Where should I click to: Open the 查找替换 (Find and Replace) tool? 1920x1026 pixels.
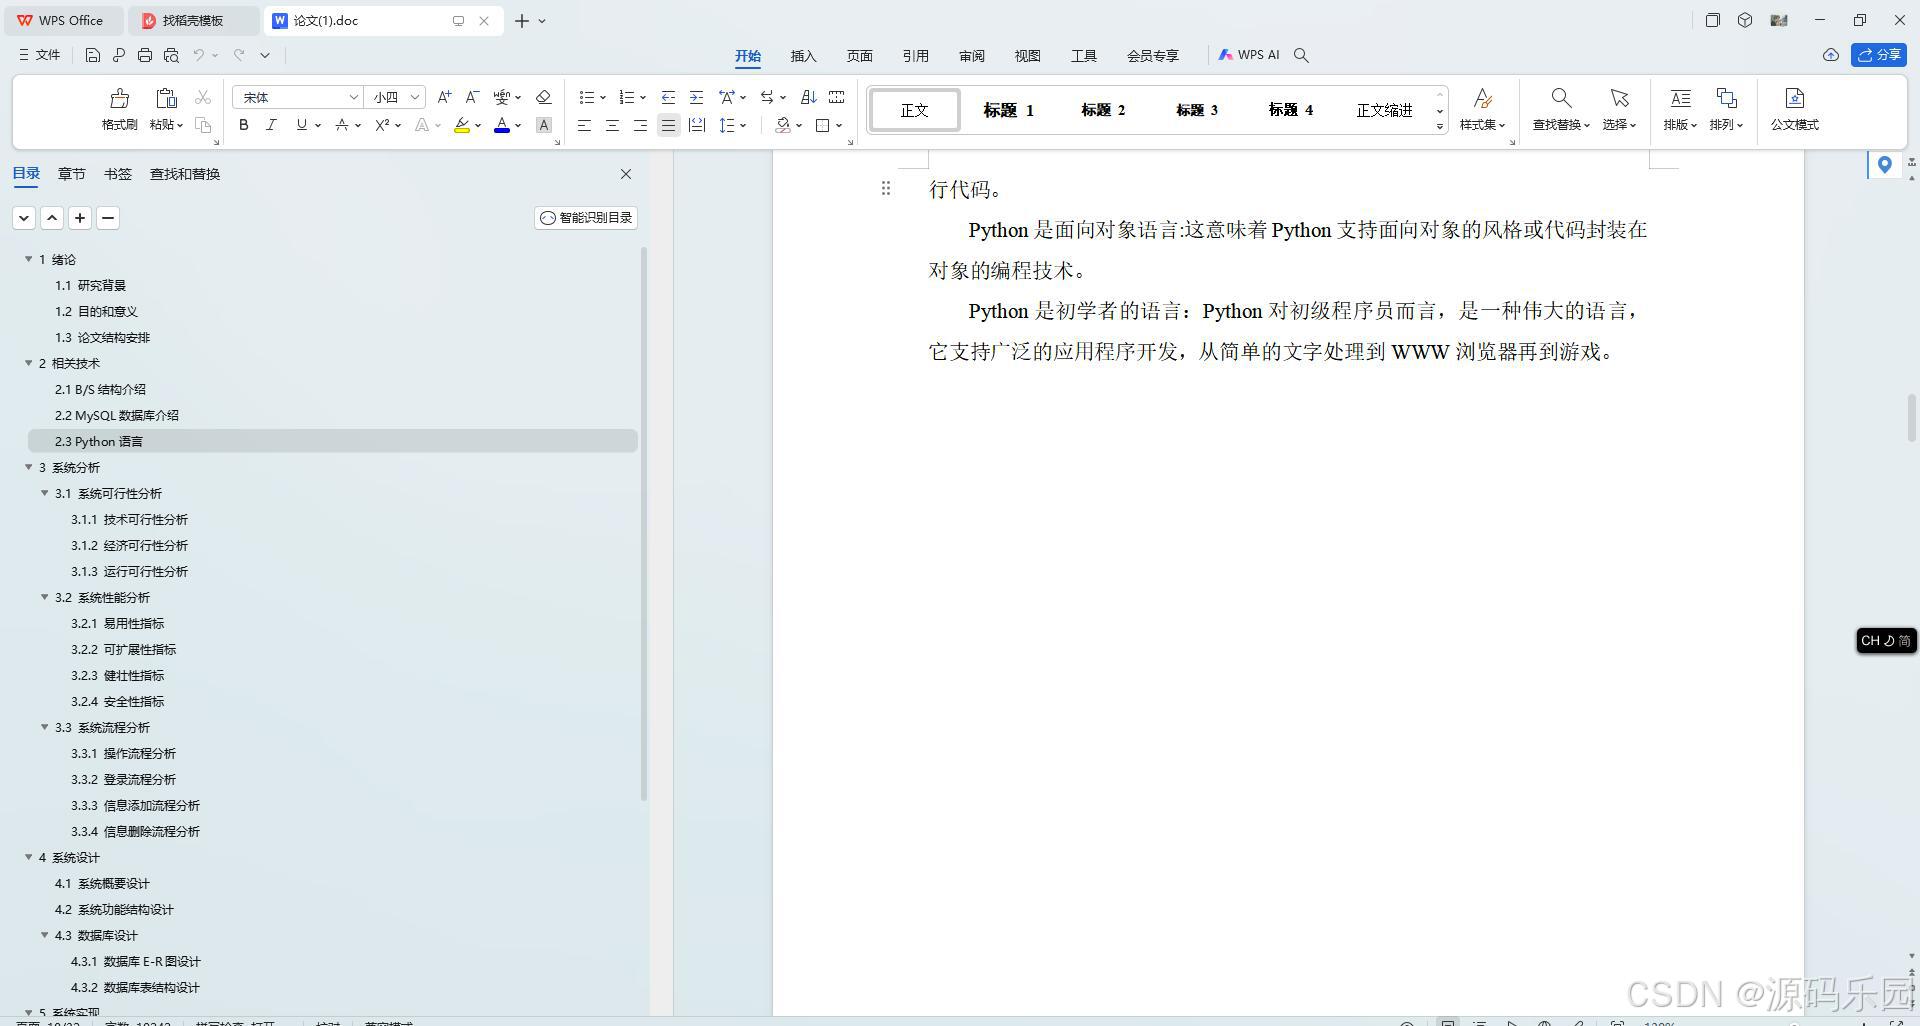(1560, 110)
